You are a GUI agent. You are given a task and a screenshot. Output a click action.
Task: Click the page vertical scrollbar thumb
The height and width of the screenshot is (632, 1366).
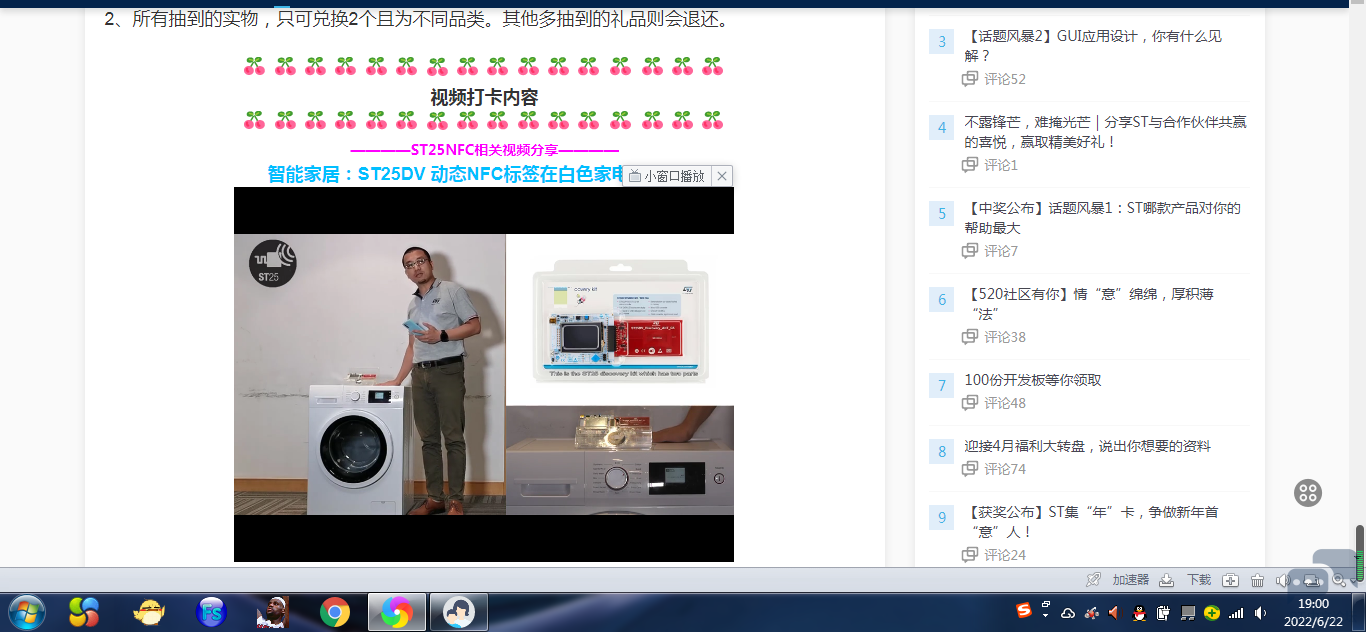click(x=1360, y=553)
